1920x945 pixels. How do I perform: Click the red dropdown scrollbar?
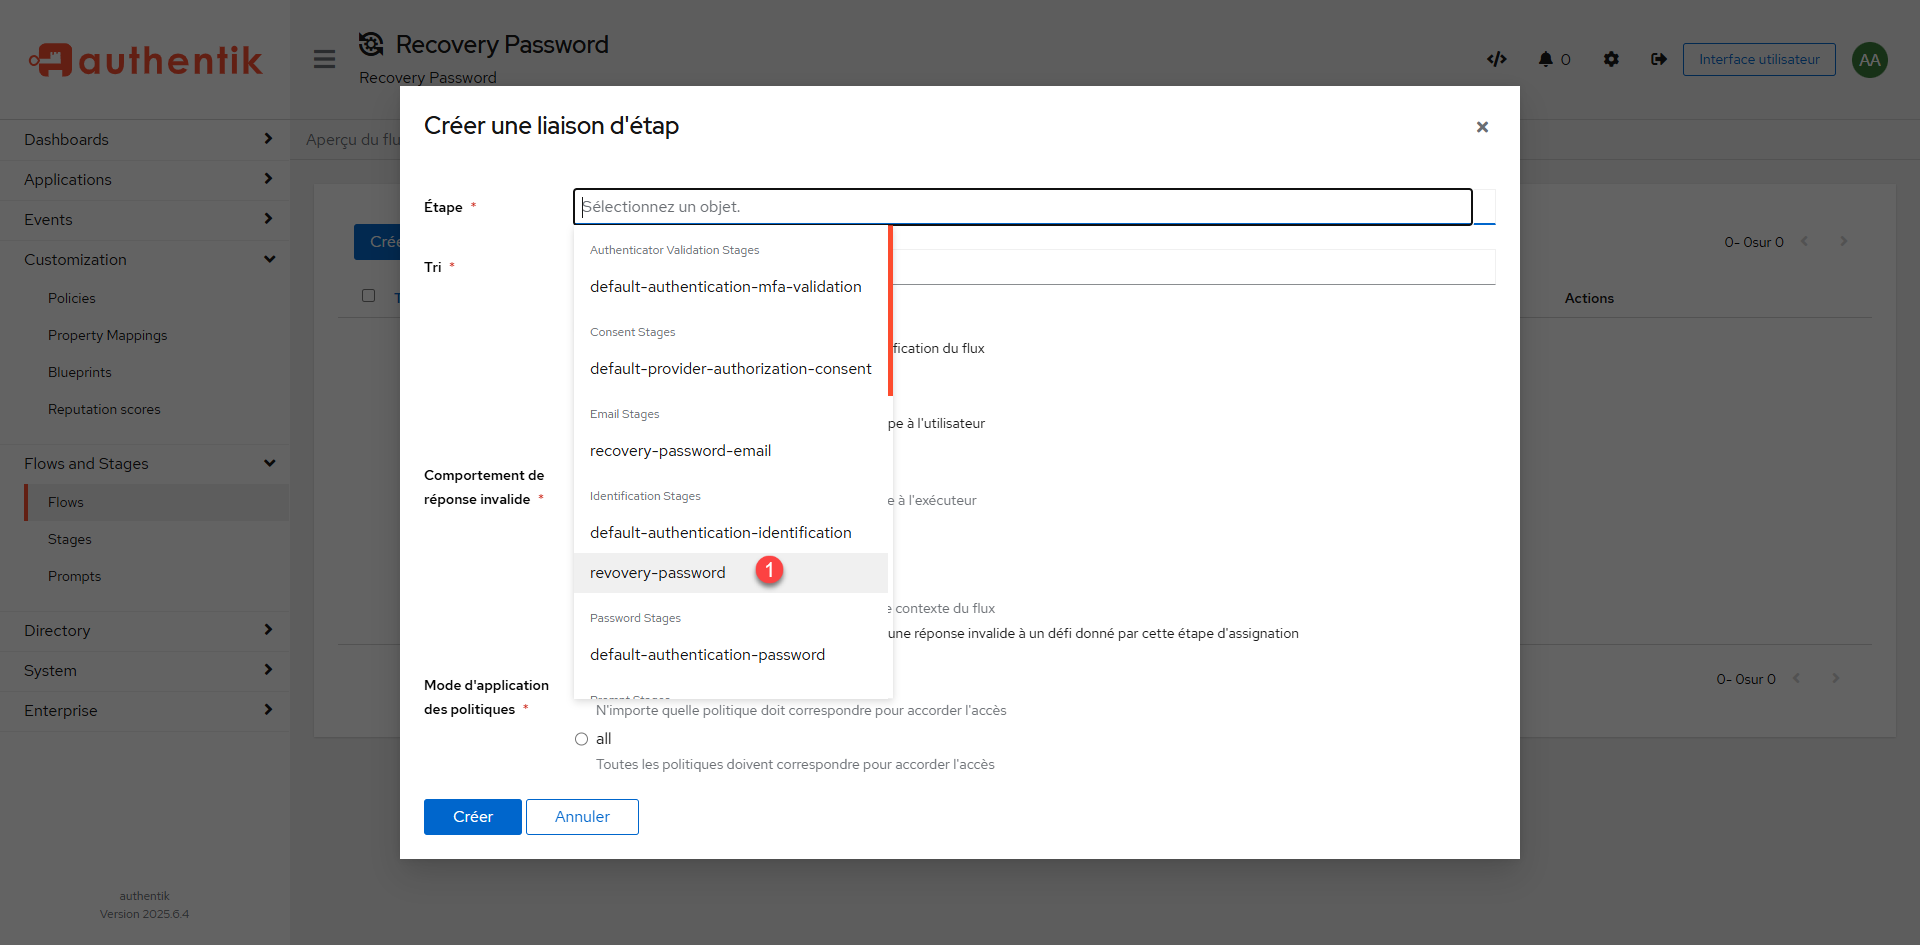coord(890,310)
